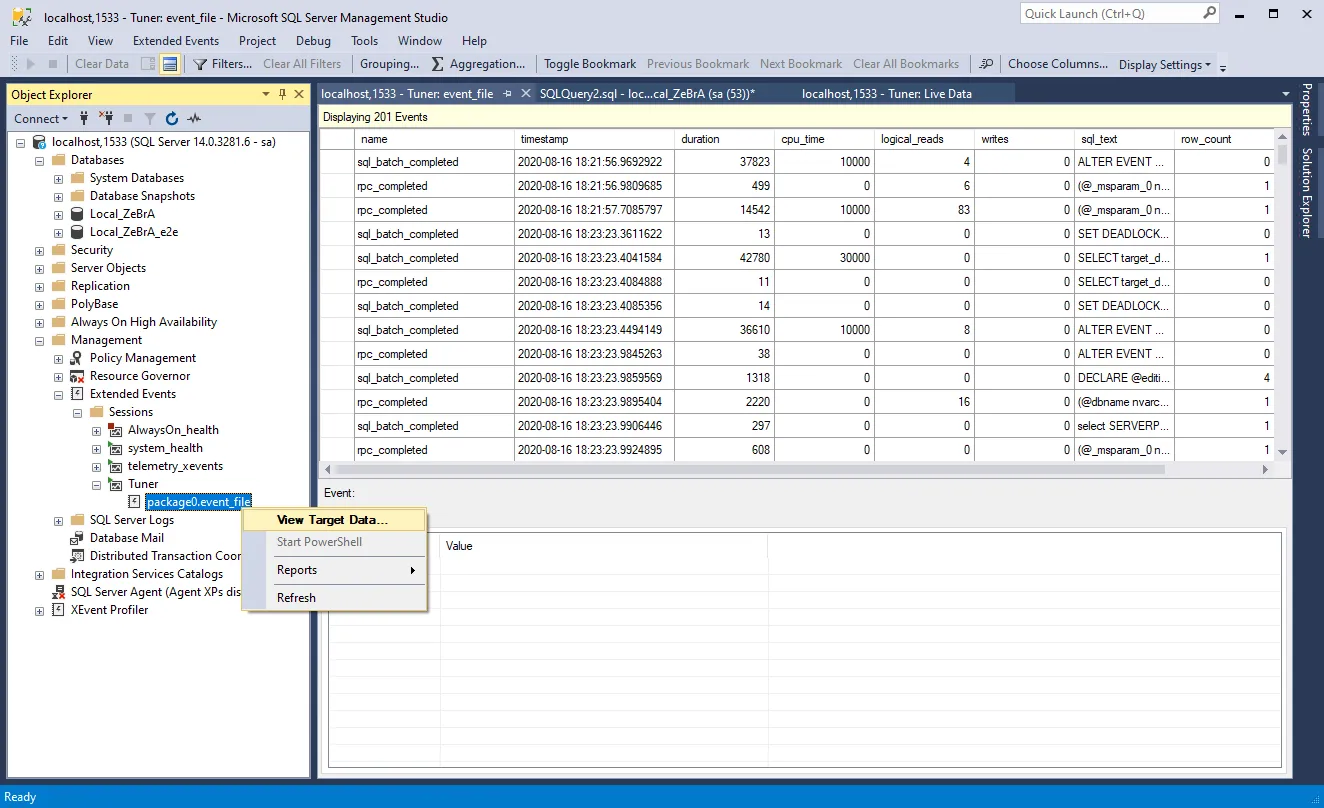The image size is (1324, 808).
Task: Click the XEvent Profiler icon
Action: tap(59, 610)
